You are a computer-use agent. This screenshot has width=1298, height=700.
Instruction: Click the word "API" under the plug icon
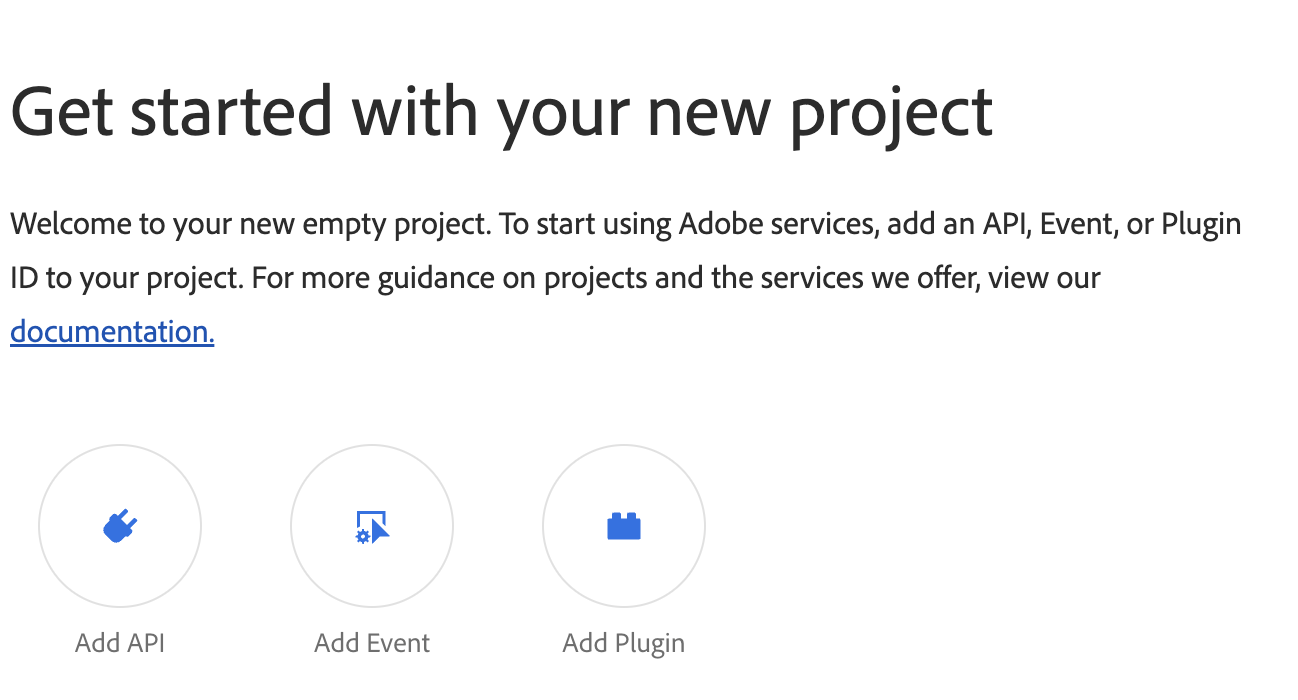146,642
